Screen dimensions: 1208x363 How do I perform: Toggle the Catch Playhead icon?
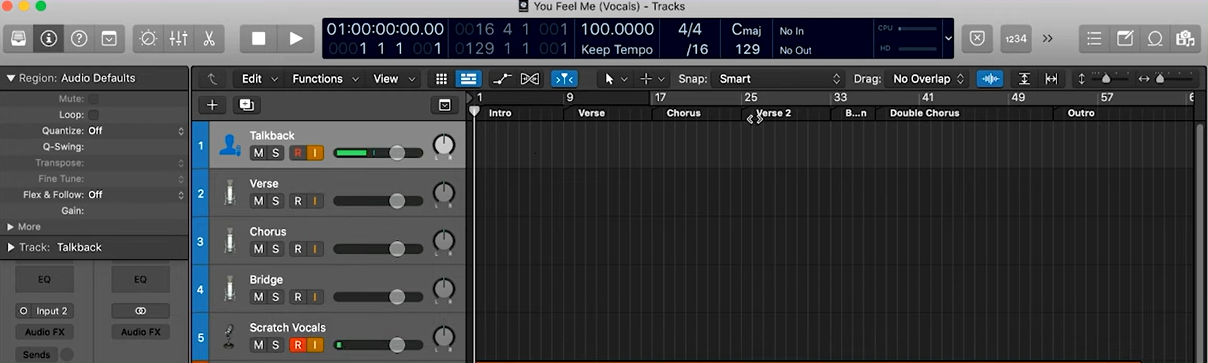pos(564,78)
